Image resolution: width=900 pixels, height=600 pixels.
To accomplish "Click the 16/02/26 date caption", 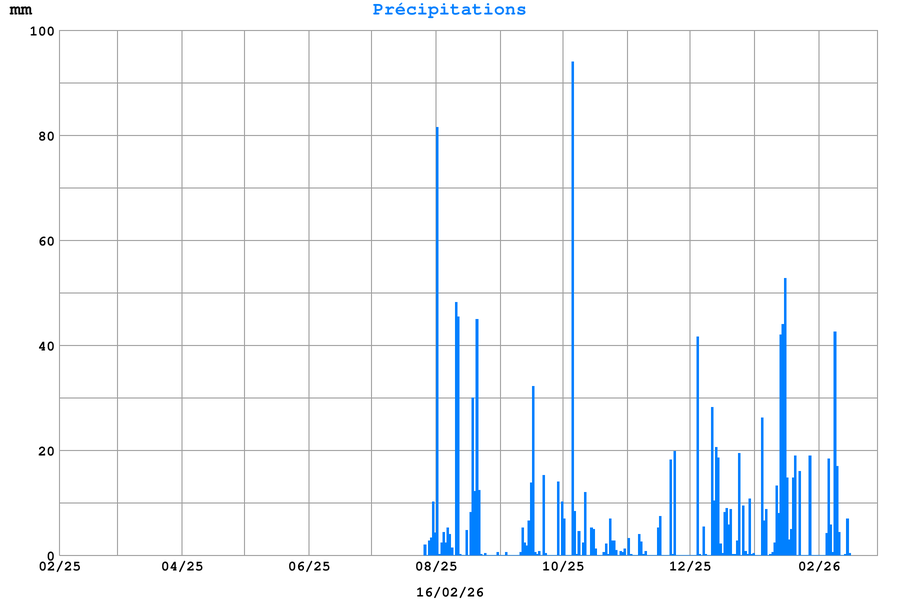I will pyautogui.click(x=449, y=592).
